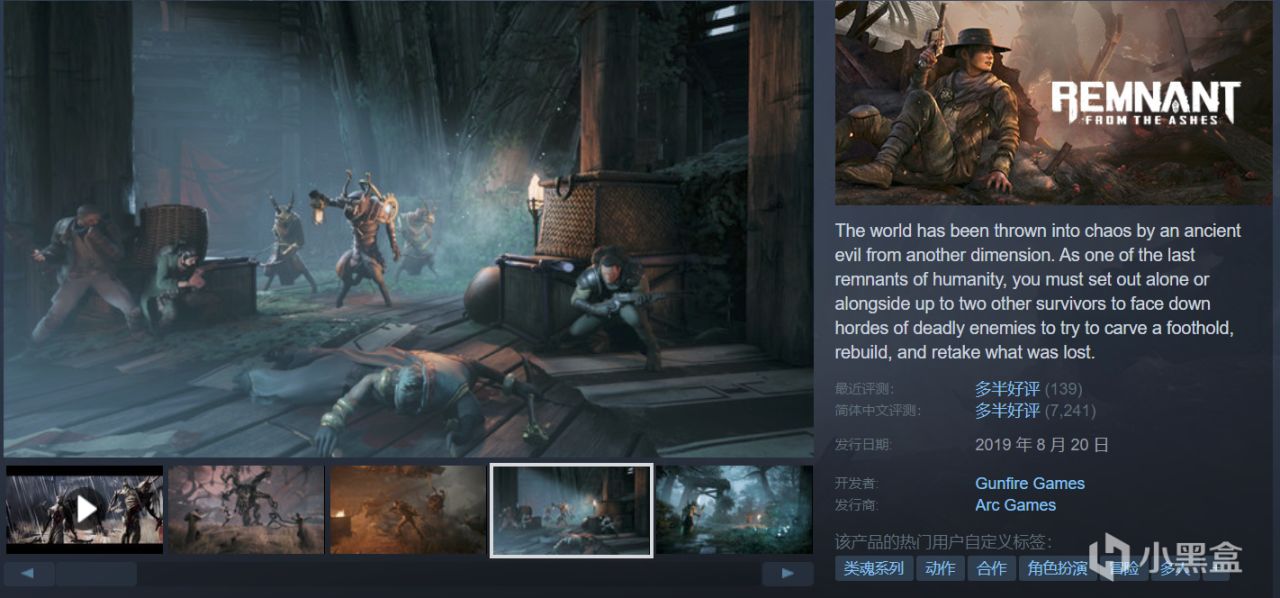Select the second thumbnail with the tall creature
Image resolution: width=1280 pixels, height=598 pixels.
tap(246, 509)
